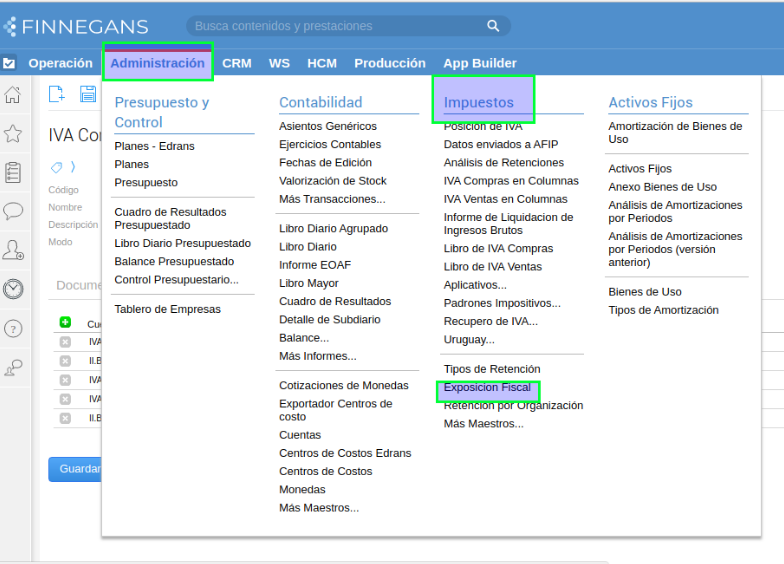
Task: Open the Producción menu
Action: [390, 64]
